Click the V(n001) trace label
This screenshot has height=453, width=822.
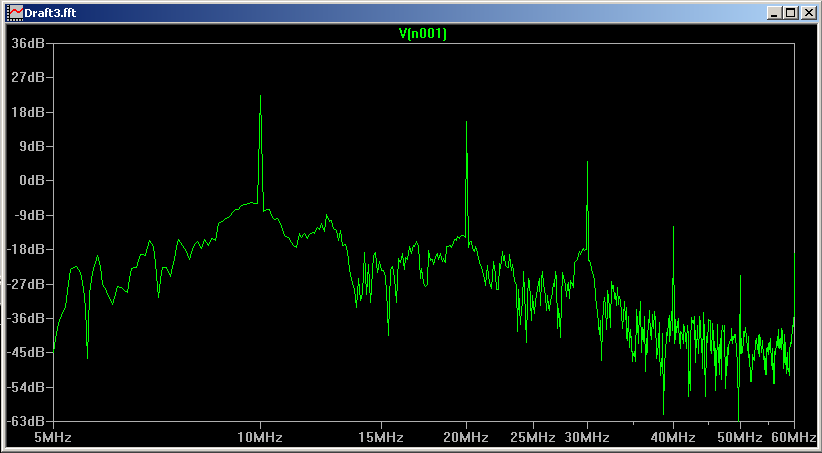tap(423, 34)
